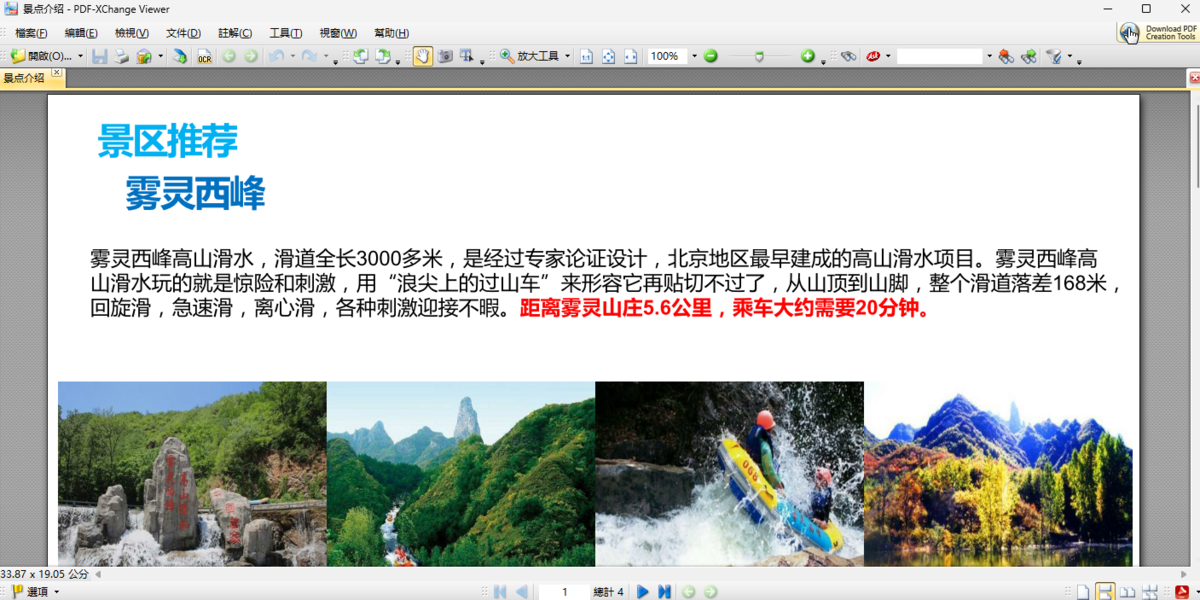Screen dimensions: 1200x600
Task: Switch to single page layout
Action: pyautogui.click(x=1083, y=592)
